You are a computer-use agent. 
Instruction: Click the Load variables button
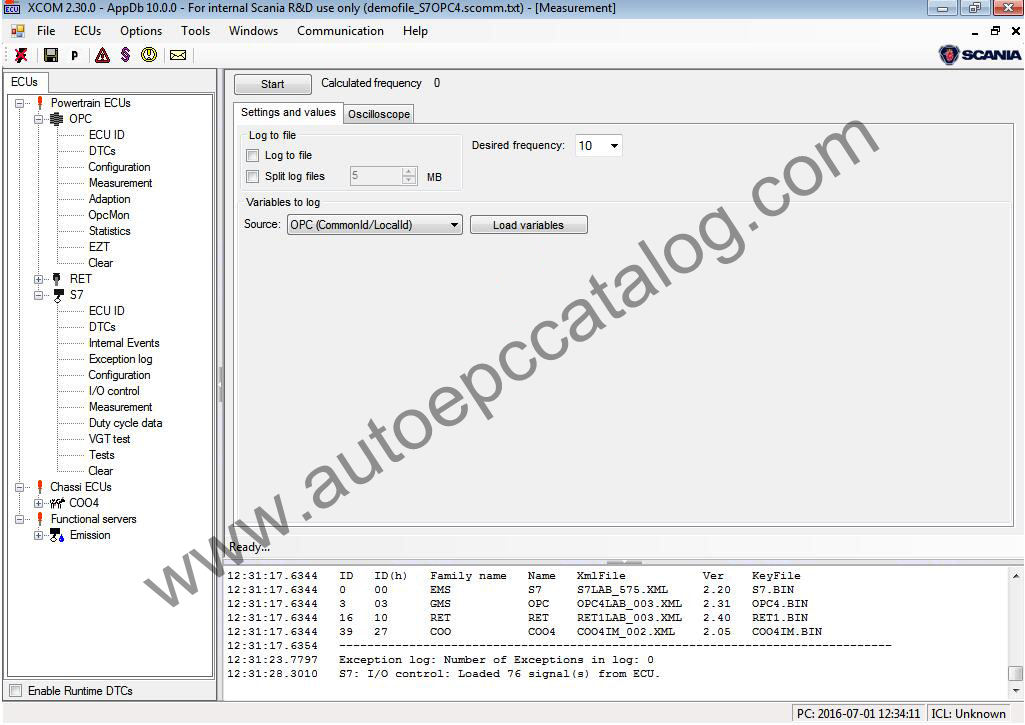click(x=528, y=225)
